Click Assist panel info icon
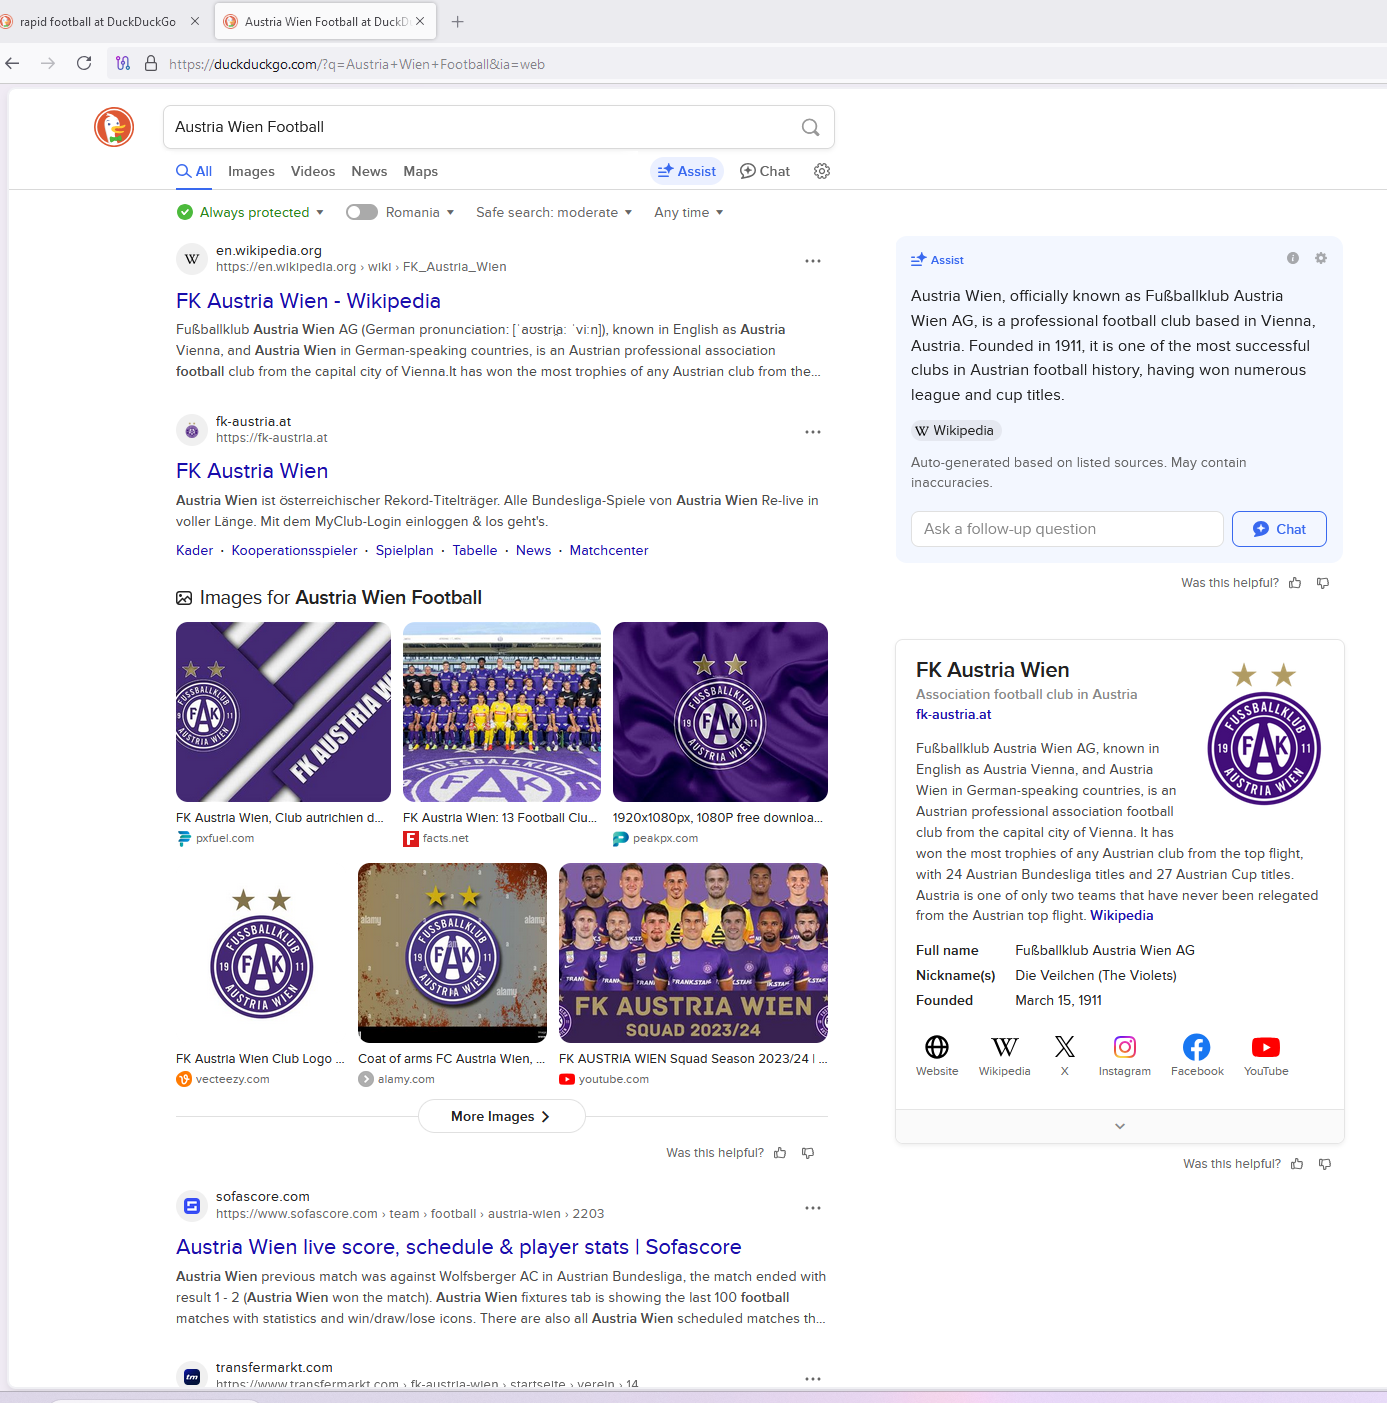1387x1403 pixels. tap(1293, 258)
